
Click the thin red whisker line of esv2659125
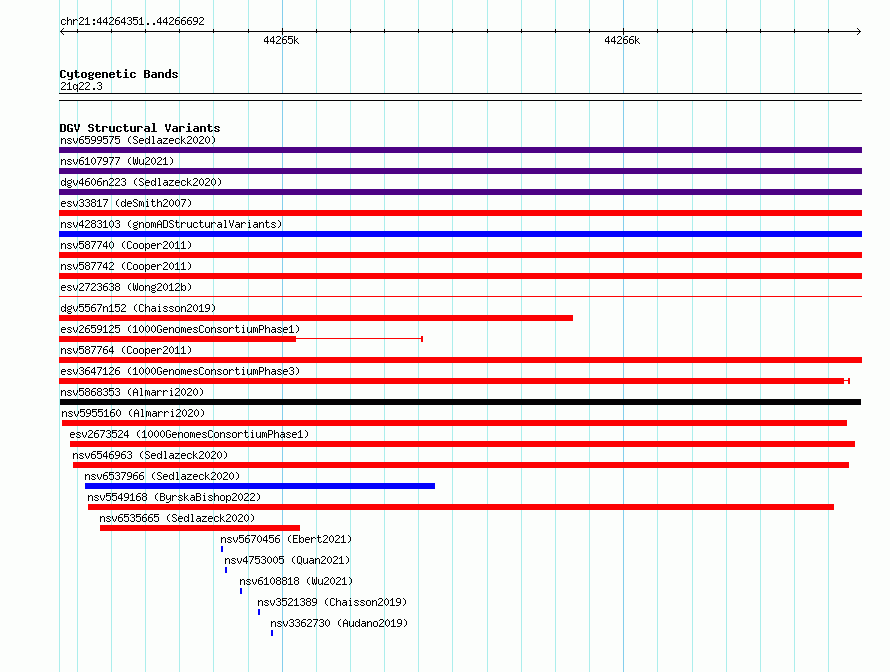pyautogui.click(x=359, y=339)
